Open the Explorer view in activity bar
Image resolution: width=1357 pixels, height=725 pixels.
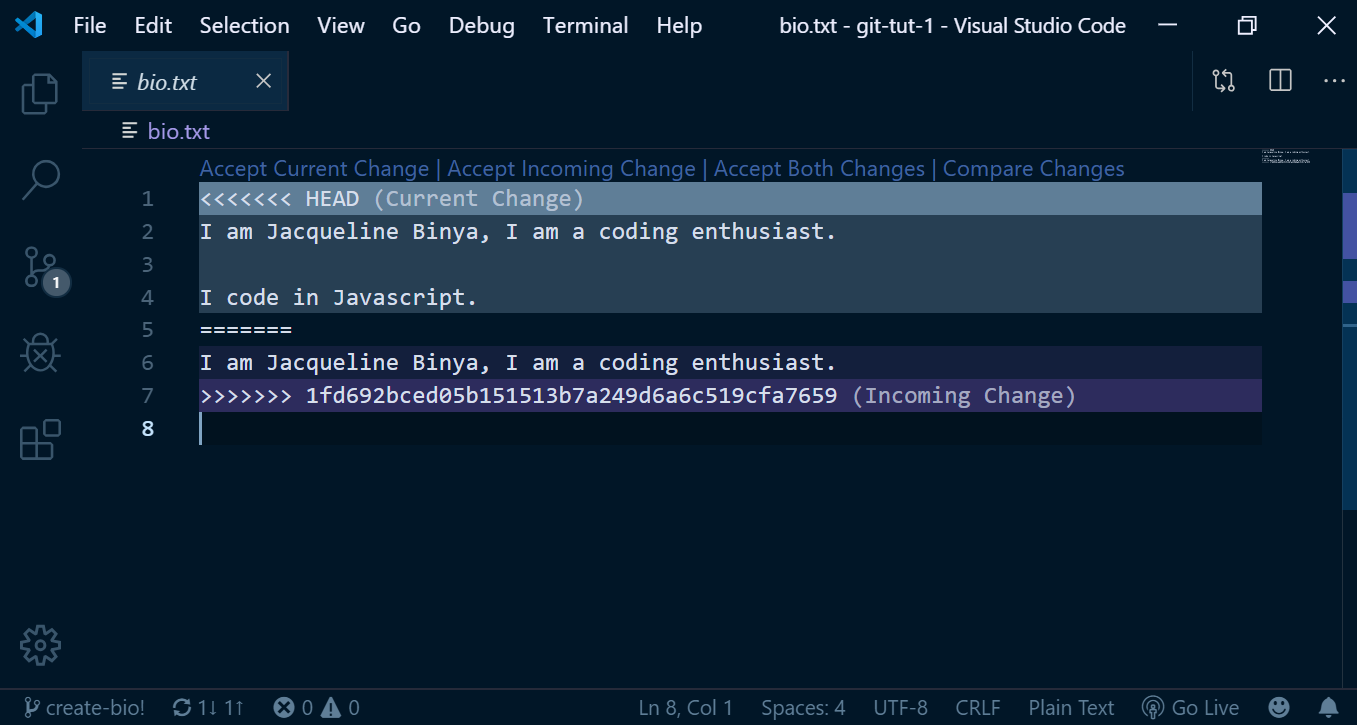40,93
